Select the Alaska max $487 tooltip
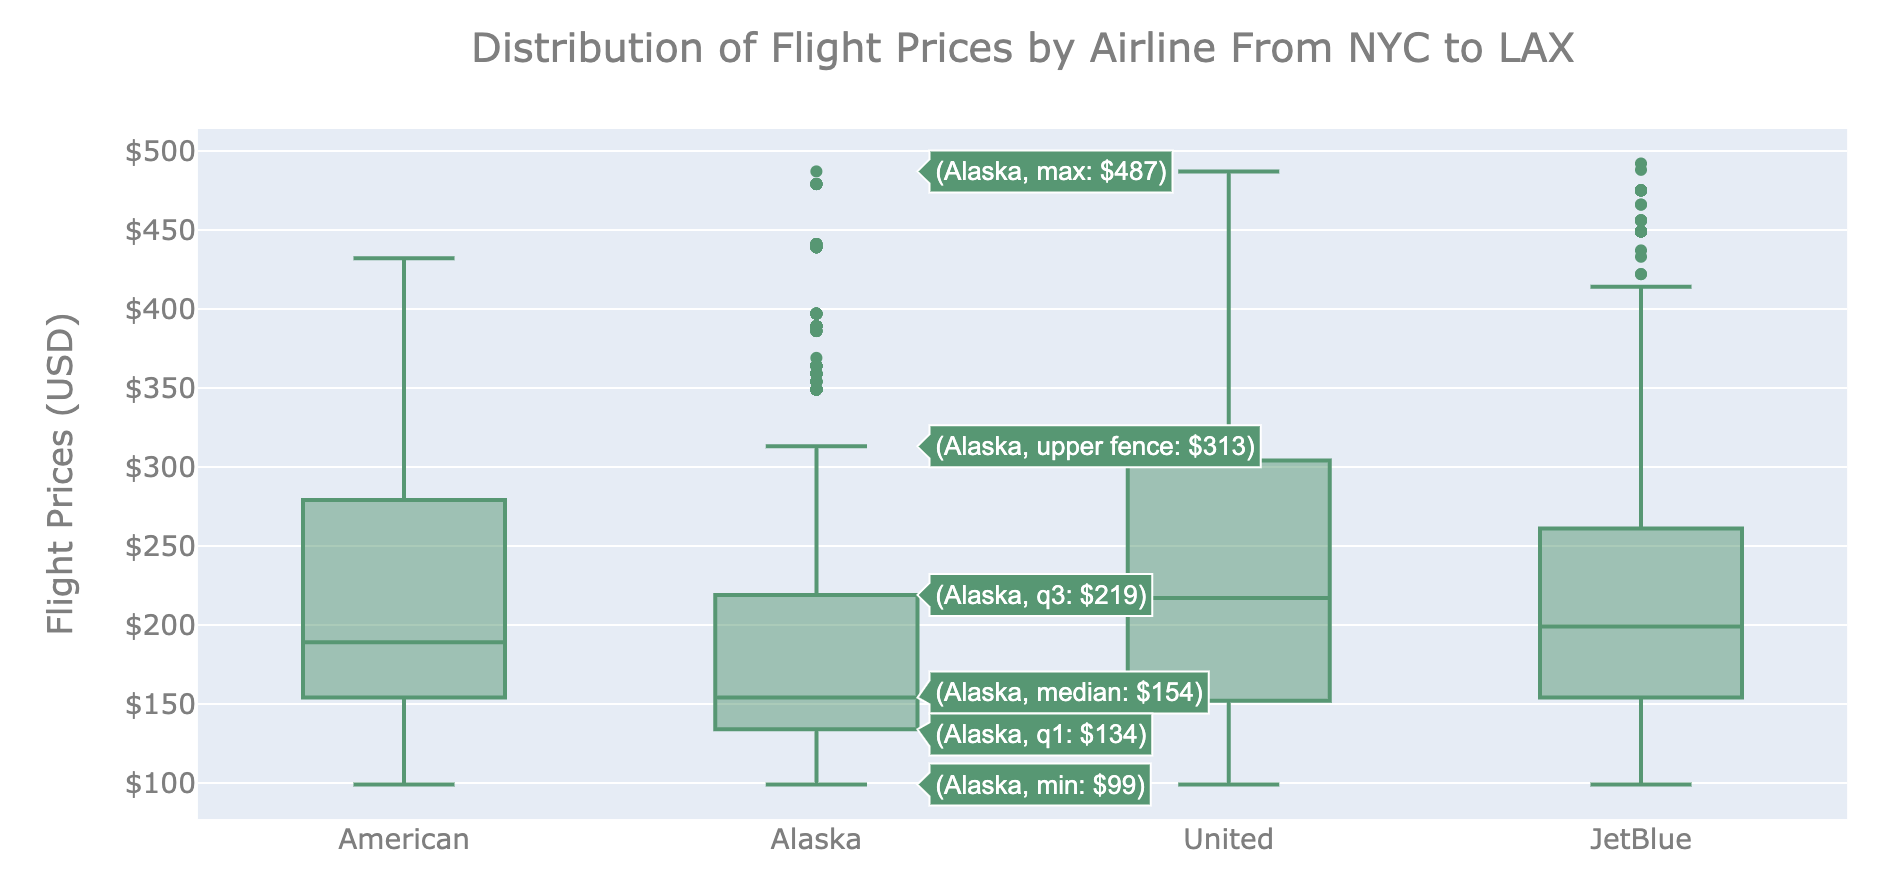The height and width of the screenshot is (886, 1898). 1050,172
